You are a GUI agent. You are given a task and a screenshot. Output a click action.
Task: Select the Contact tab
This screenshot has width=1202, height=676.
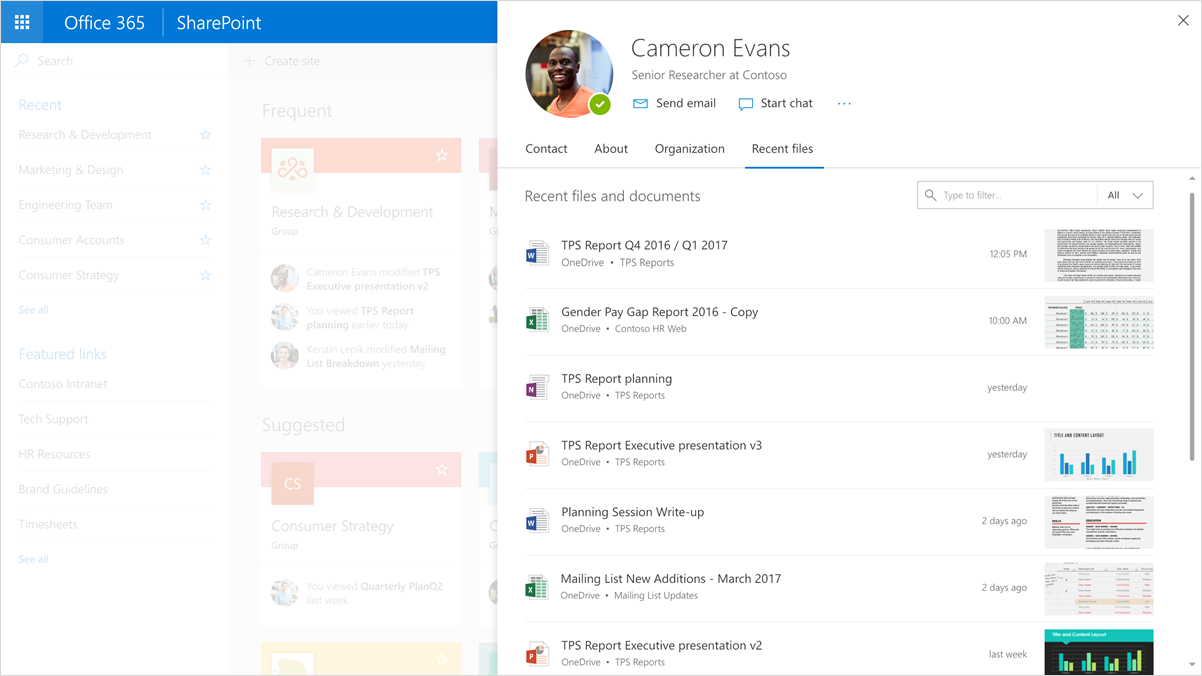545,148
